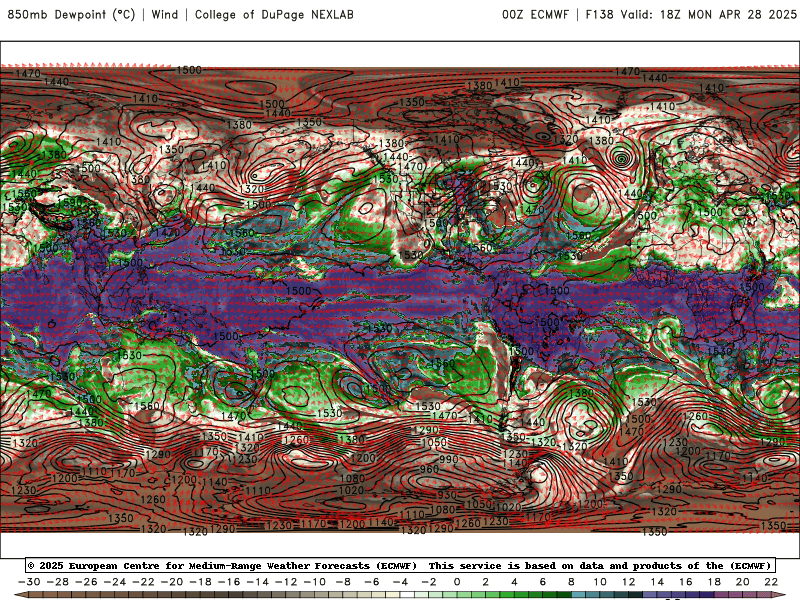Click the ECMWF copyright notice banner
Viewport: 800px width, 600px height.
click(401, 565)
